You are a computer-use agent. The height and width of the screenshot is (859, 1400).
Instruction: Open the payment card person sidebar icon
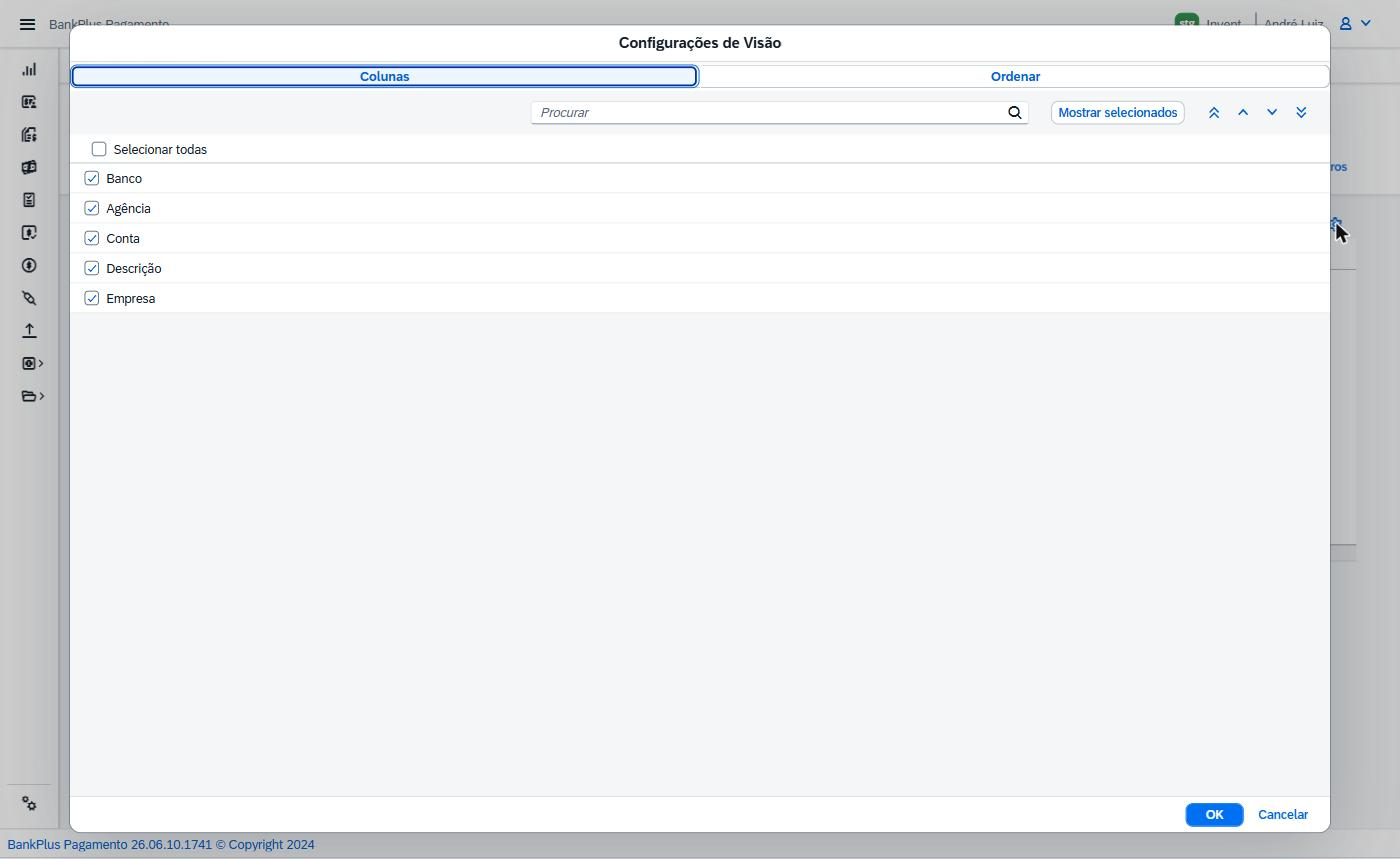coord(29,102)
